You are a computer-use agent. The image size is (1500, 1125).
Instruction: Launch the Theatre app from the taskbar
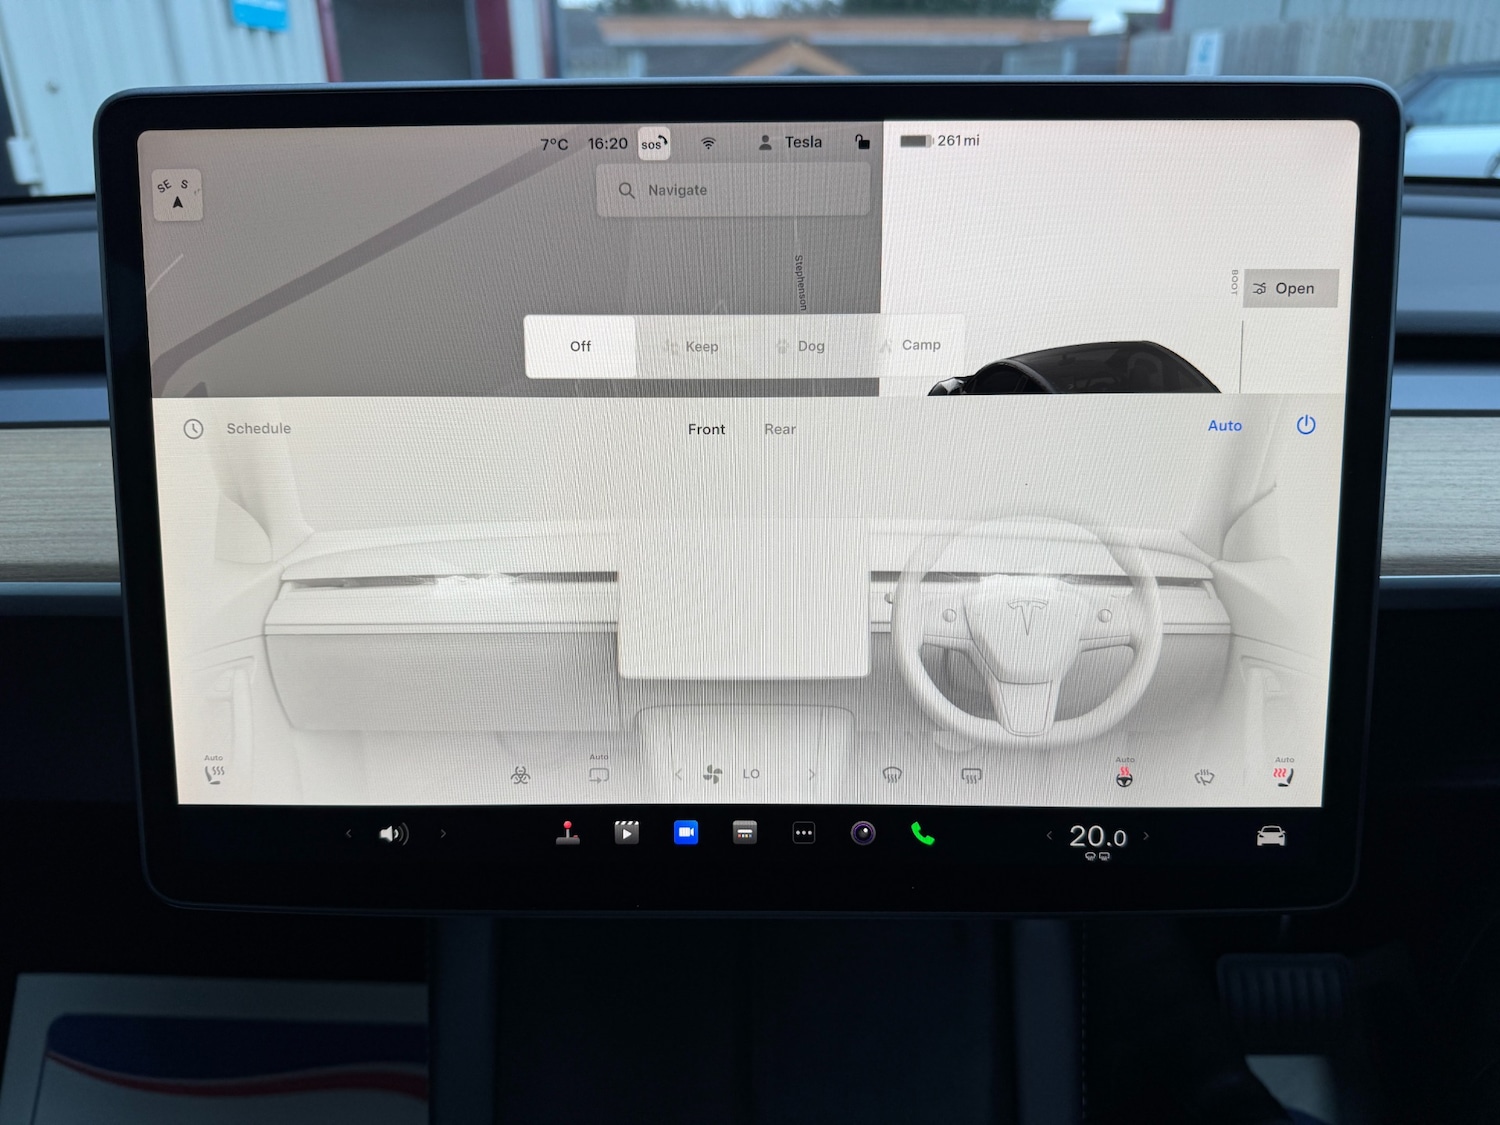(626, 832)
